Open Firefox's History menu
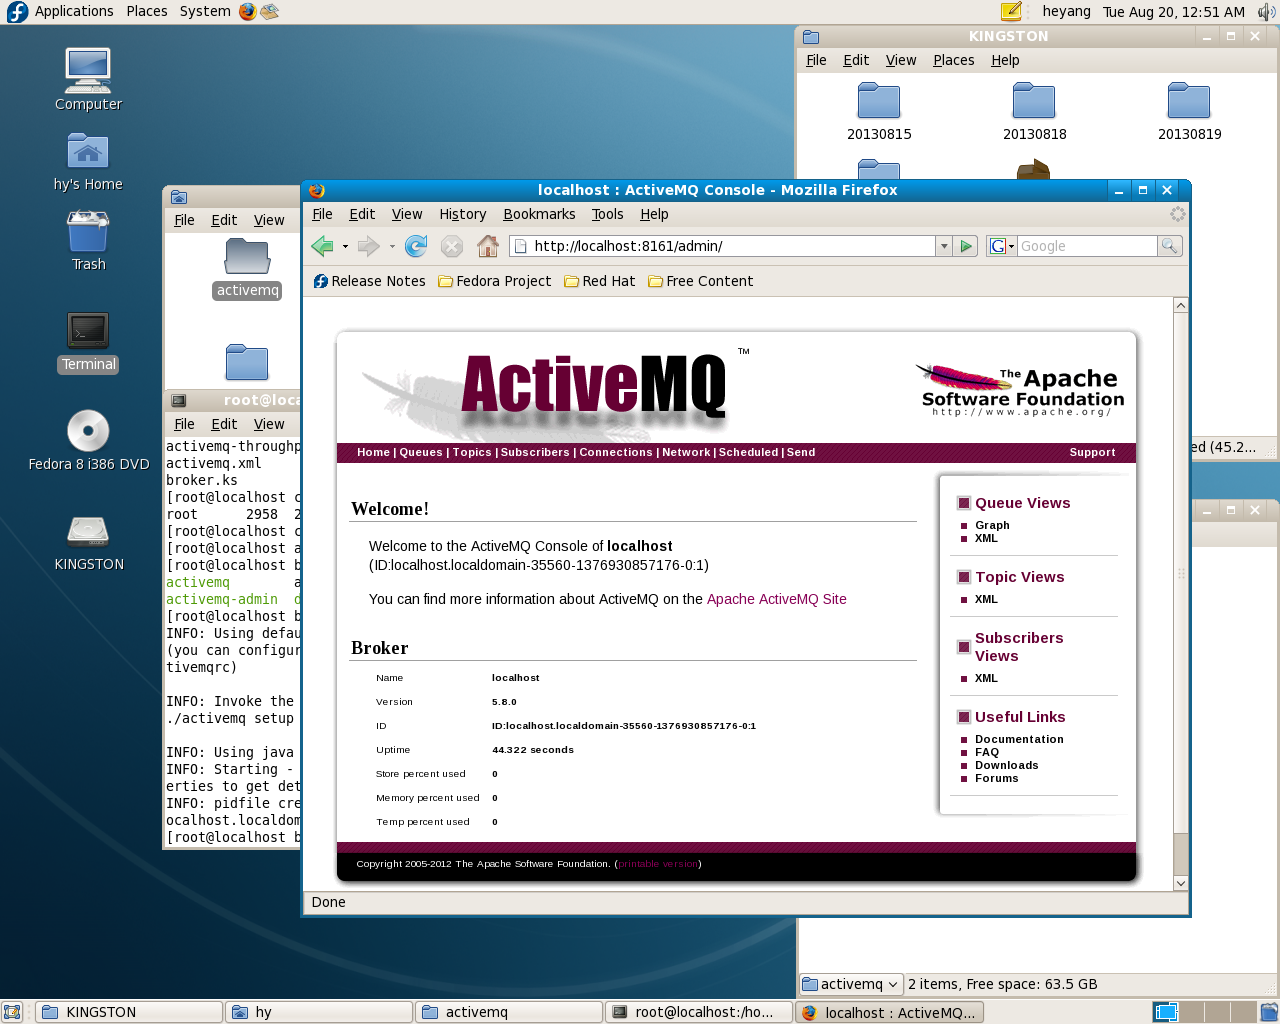The width and height of the screenshot is (1280, 1024). [462, 214]
